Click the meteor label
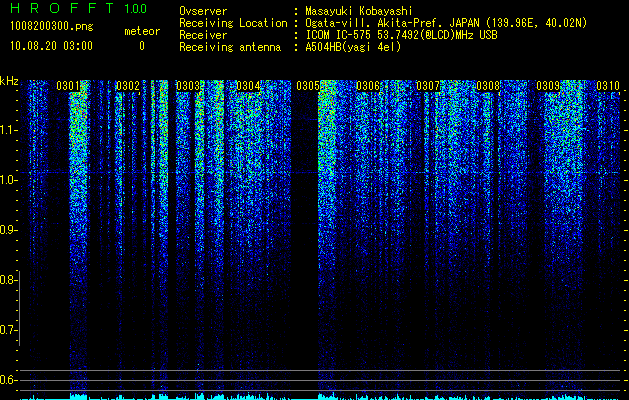Screen dimensions: 629x400 pyautogui.click(x=142, y=31)
